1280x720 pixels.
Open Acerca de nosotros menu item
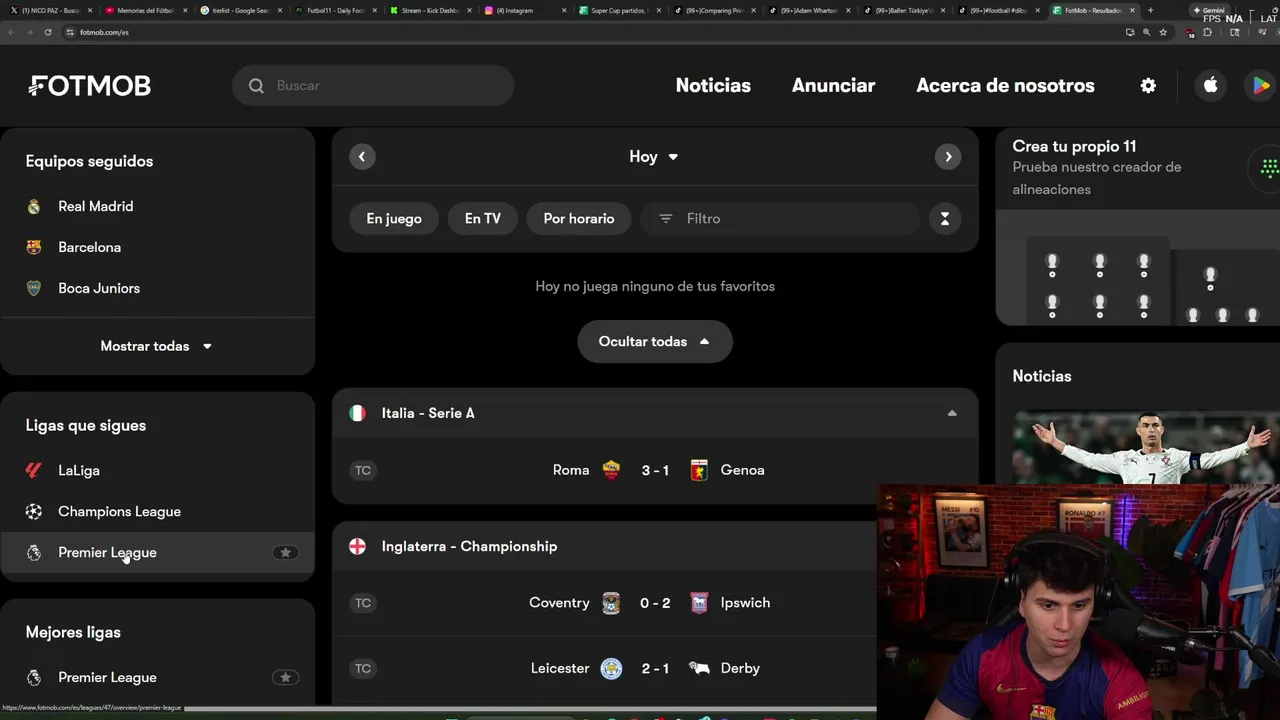point(1005,86)
